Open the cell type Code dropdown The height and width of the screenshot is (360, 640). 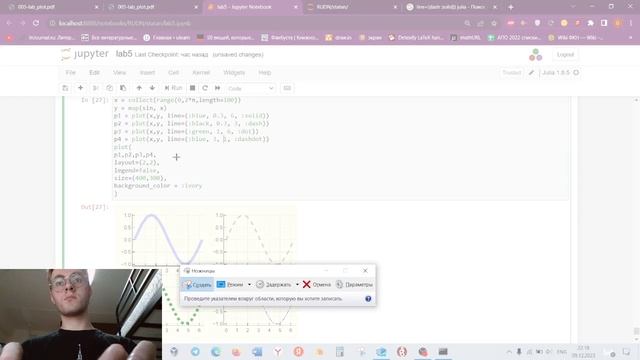[x=250, y=89]
